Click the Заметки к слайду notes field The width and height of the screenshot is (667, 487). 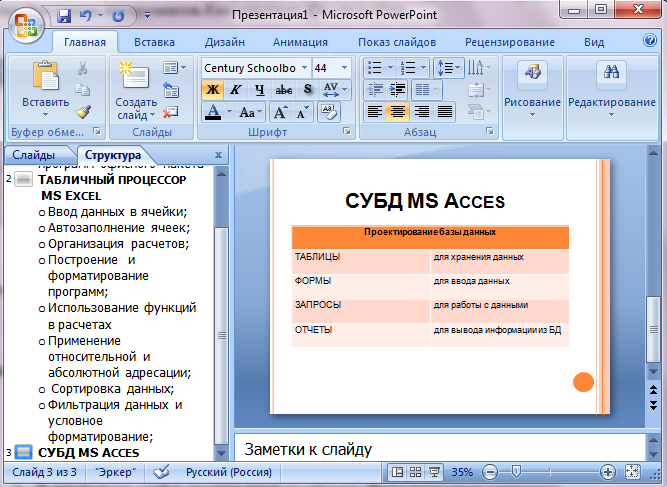(x=440, y=448)
